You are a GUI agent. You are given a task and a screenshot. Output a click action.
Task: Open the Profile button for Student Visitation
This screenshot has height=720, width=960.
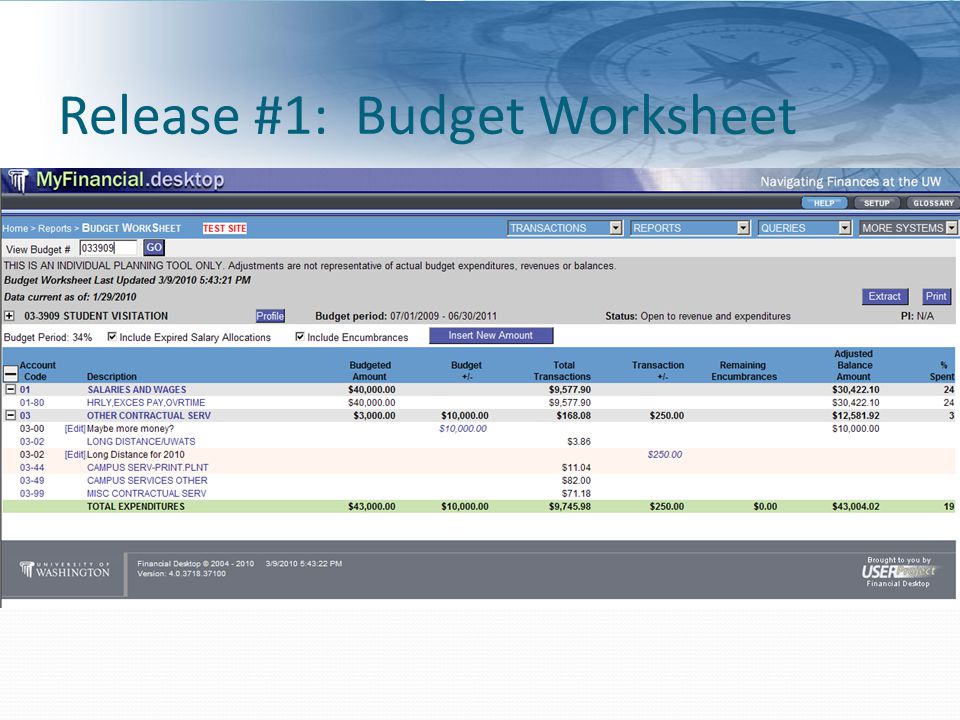270,316
